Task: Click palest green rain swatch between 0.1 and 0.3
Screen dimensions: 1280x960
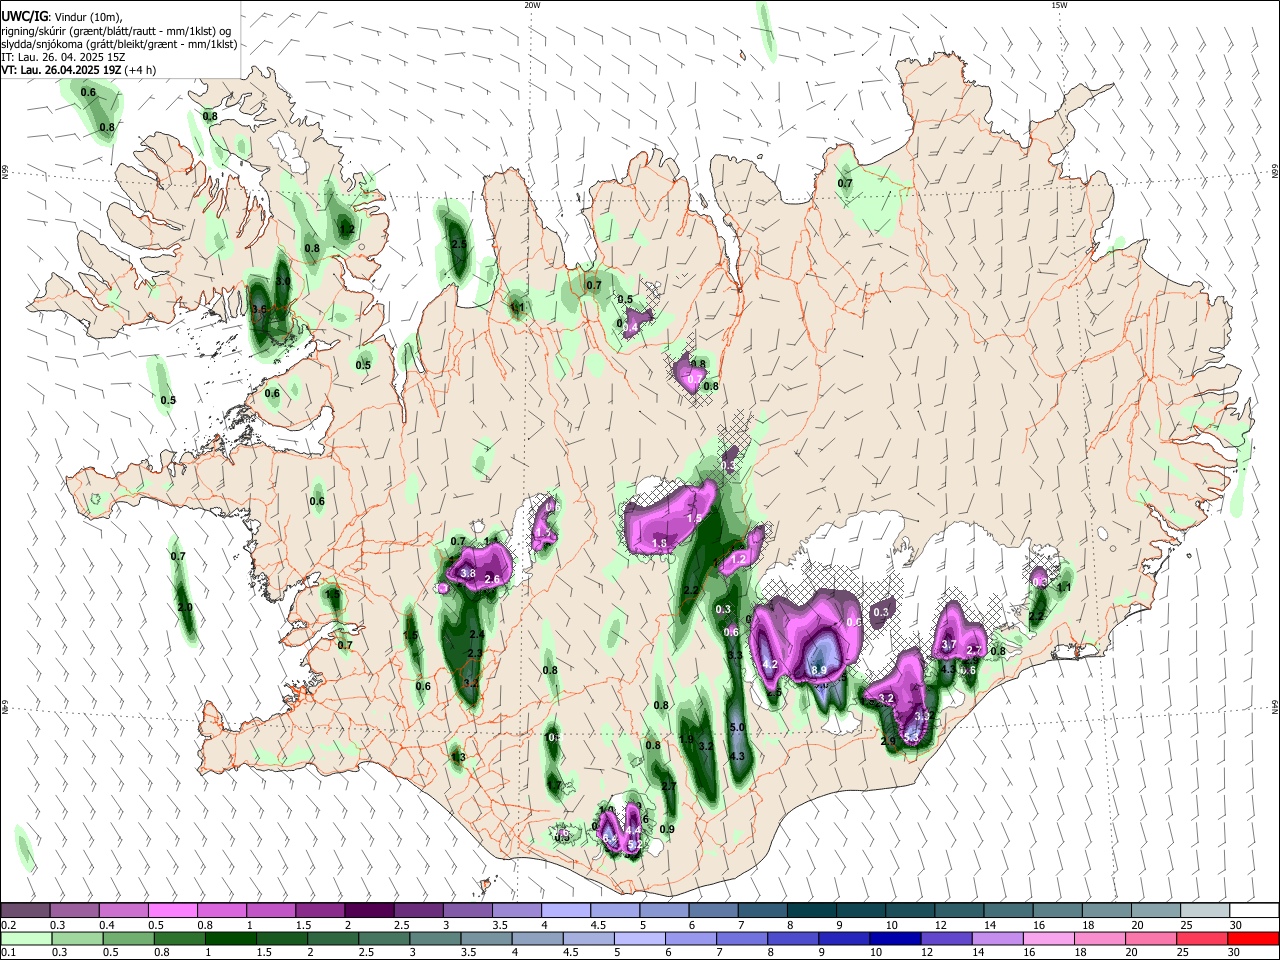Action: click(26, 938)
